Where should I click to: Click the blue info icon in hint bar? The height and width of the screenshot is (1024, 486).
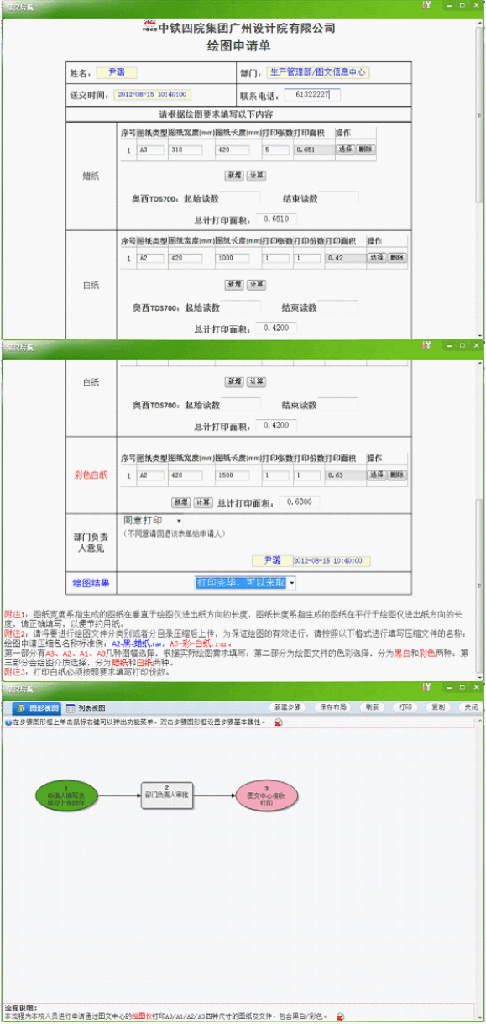point(8,723)
